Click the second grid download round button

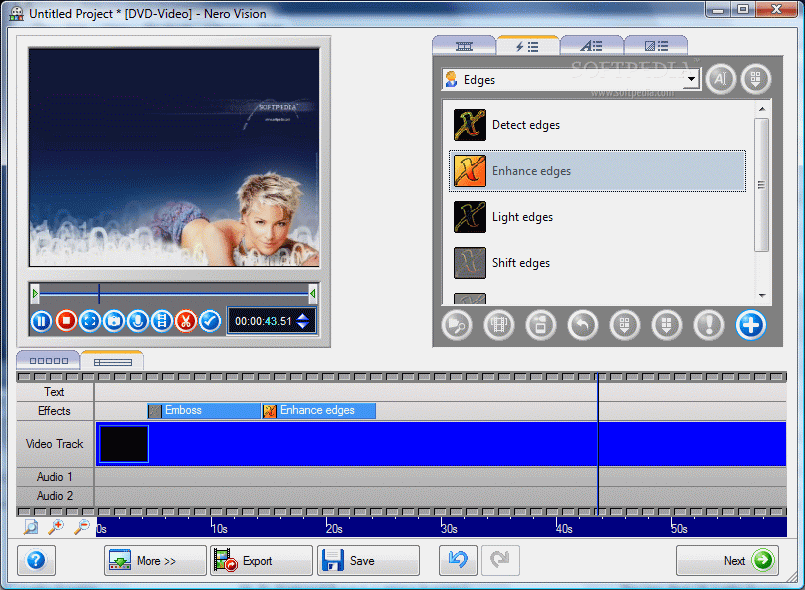click(667, 325)
